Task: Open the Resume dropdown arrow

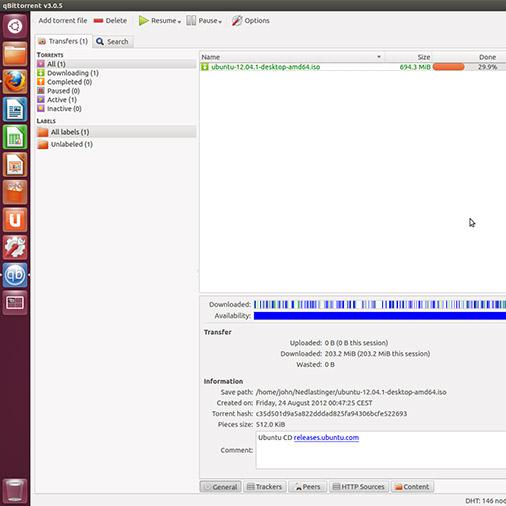Action: (179, 22)
